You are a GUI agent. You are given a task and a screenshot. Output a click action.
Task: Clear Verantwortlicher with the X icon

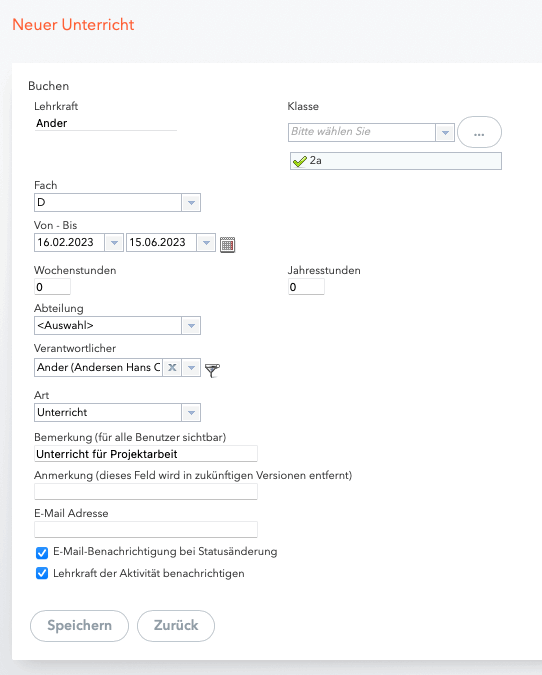pyautogui.click(x=172, y=368)
